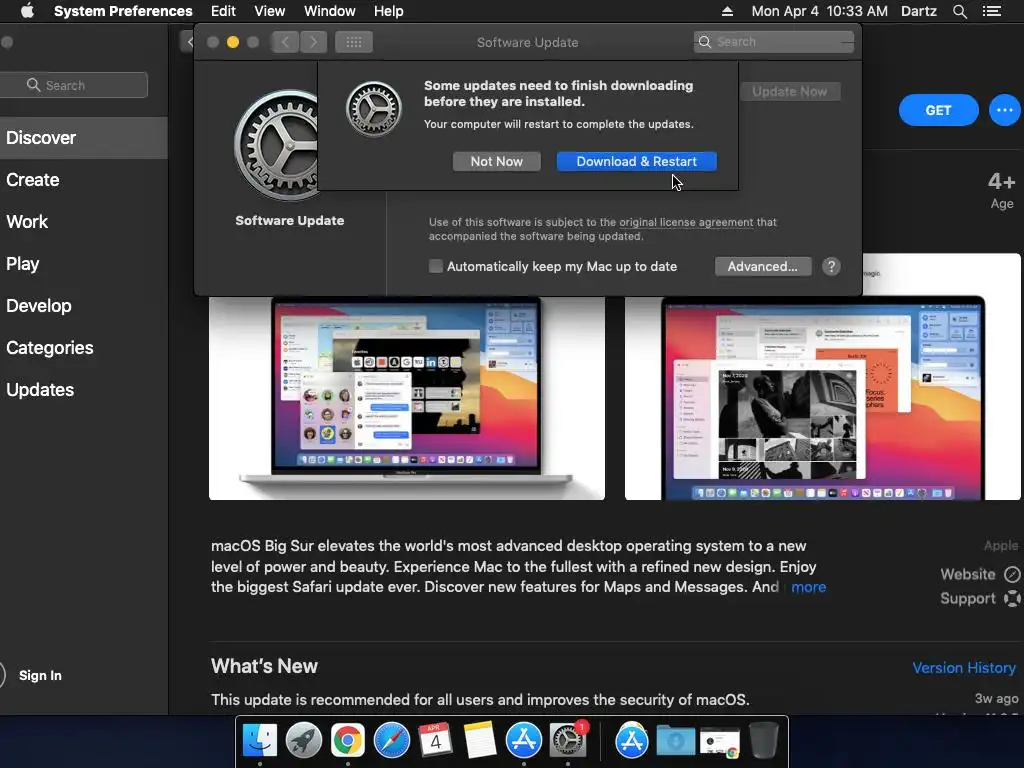Click the back chevron of App Store window
Screen dimensions: 1024x768
click(189, 42)
